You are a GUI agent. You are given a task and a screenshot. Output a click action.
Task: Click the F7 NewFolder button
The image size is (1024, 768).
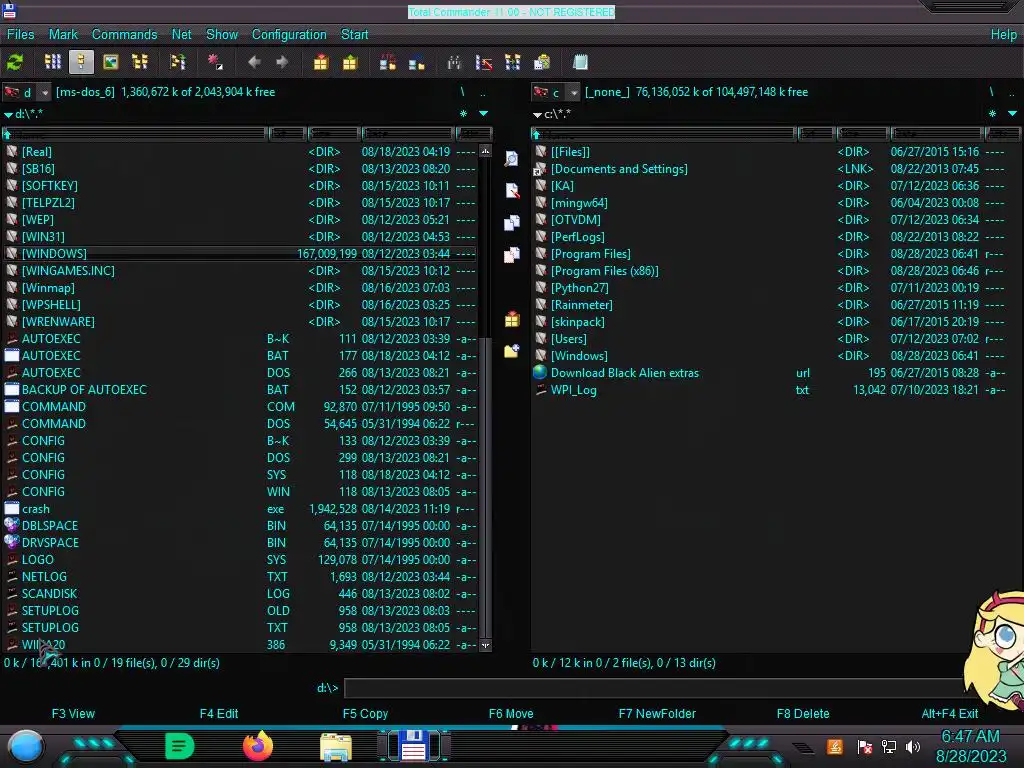coord(657,714)
